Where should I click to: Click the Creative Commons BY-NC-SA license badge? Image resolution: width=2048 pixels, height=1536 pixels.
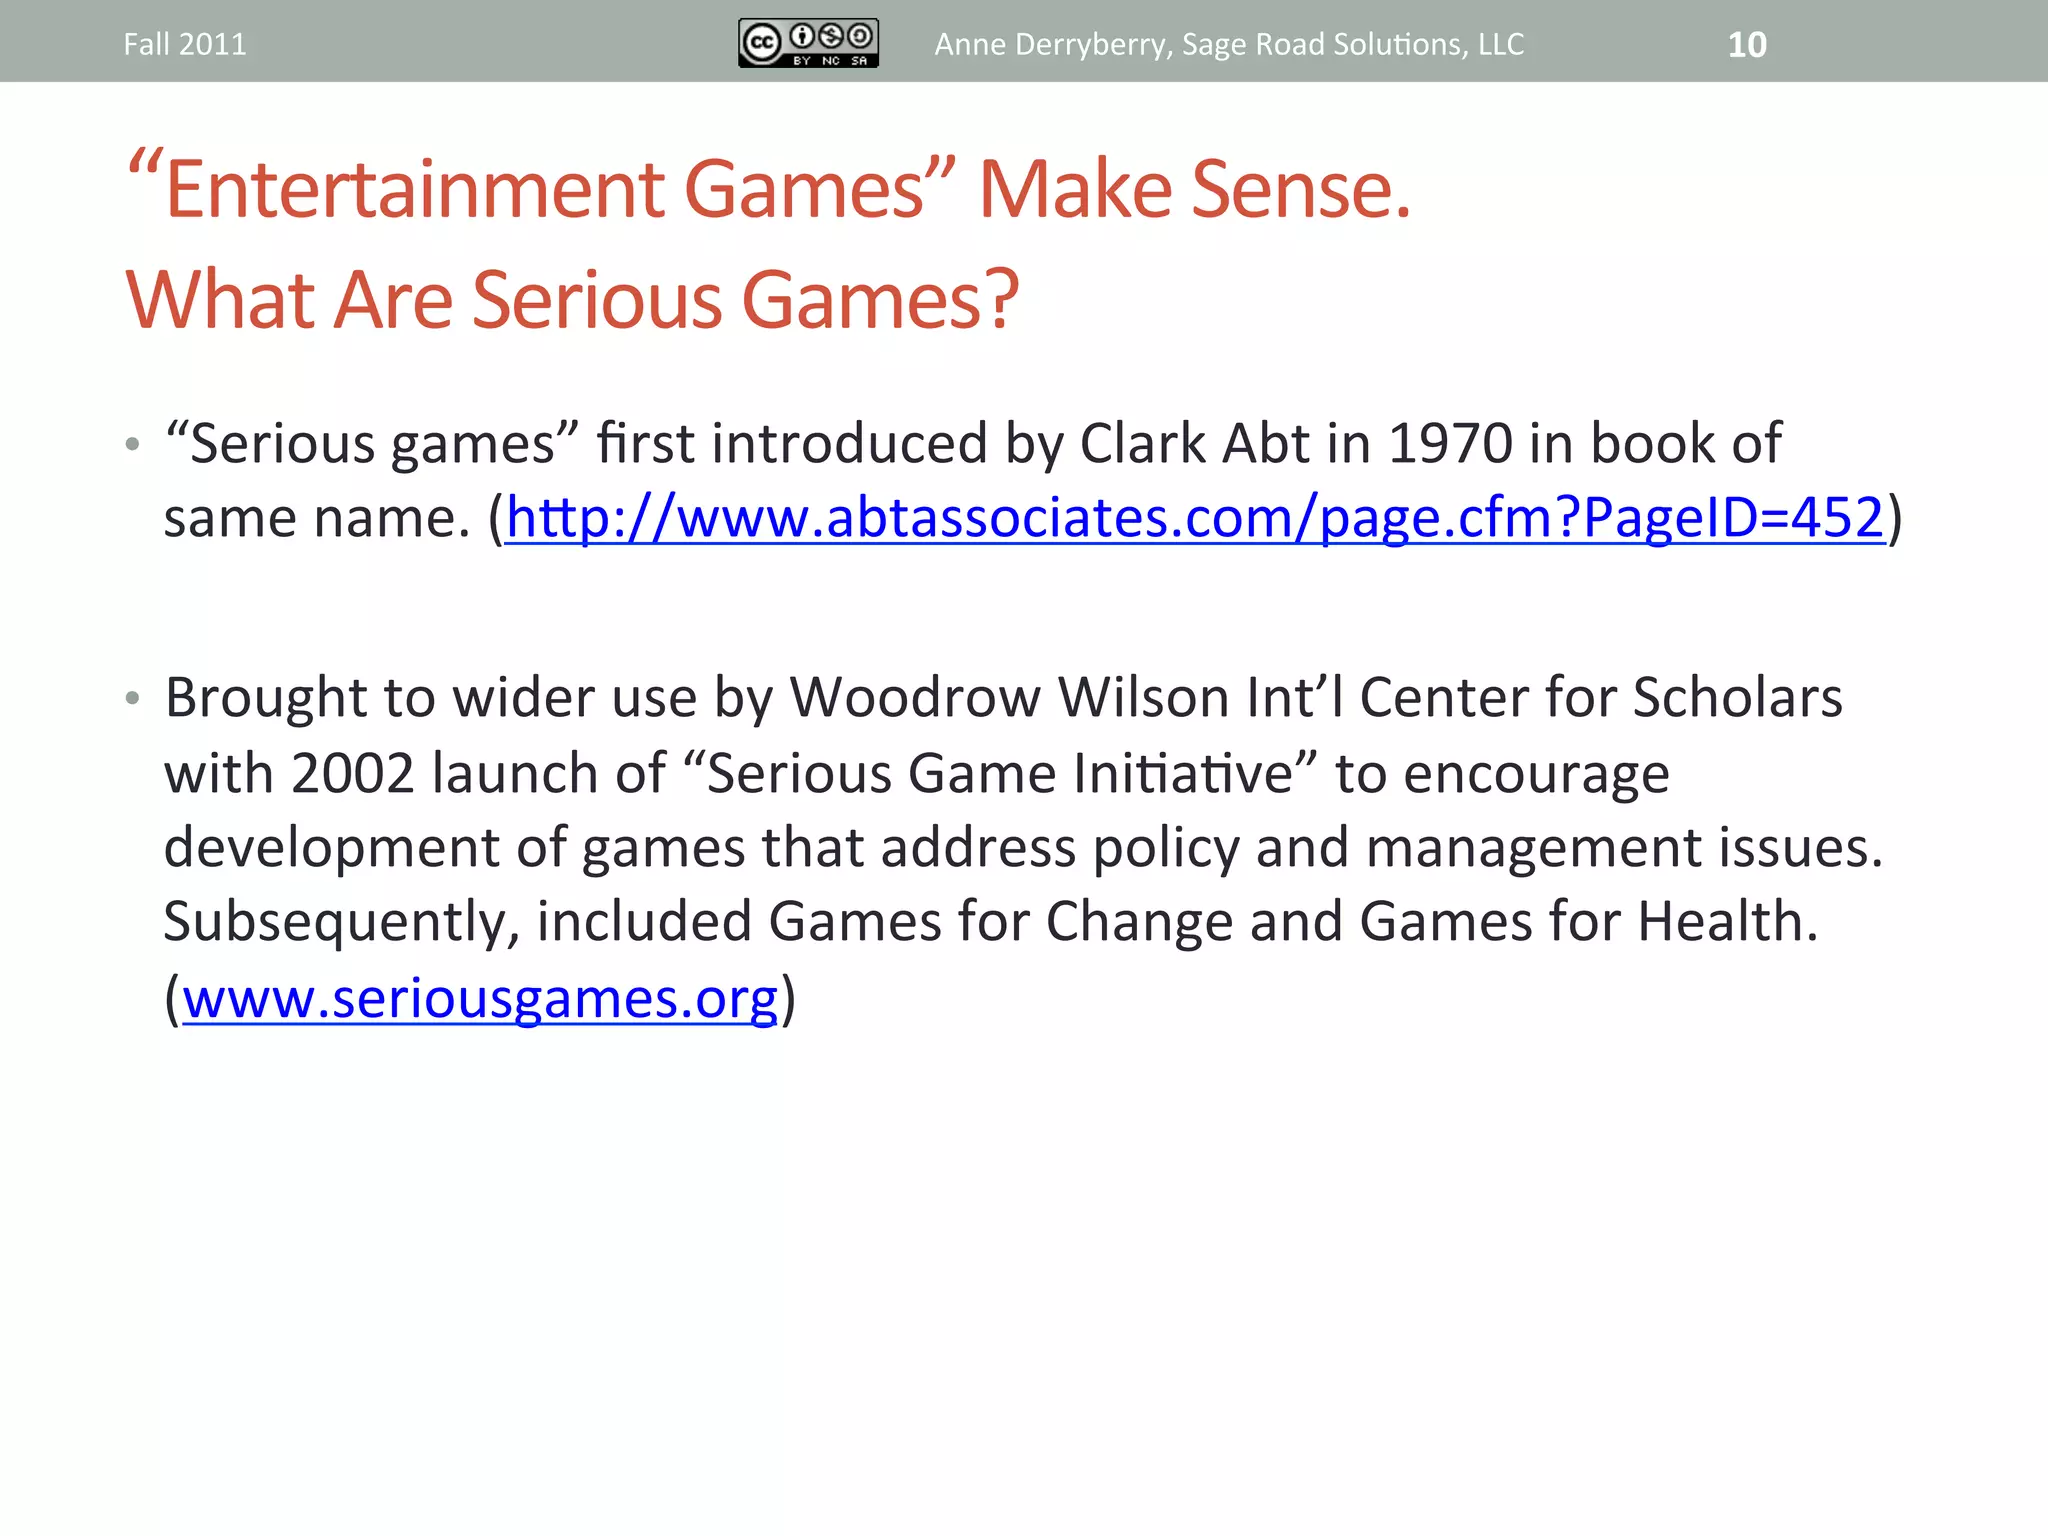[x=808, y=43]
